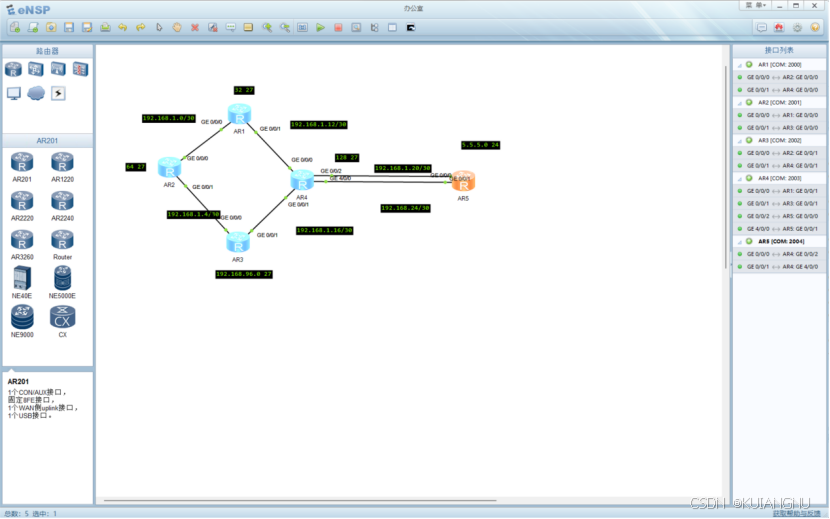The image size is (830, 519).
Task: Click the Save As toolbar icon
Action: click(87, 28)
